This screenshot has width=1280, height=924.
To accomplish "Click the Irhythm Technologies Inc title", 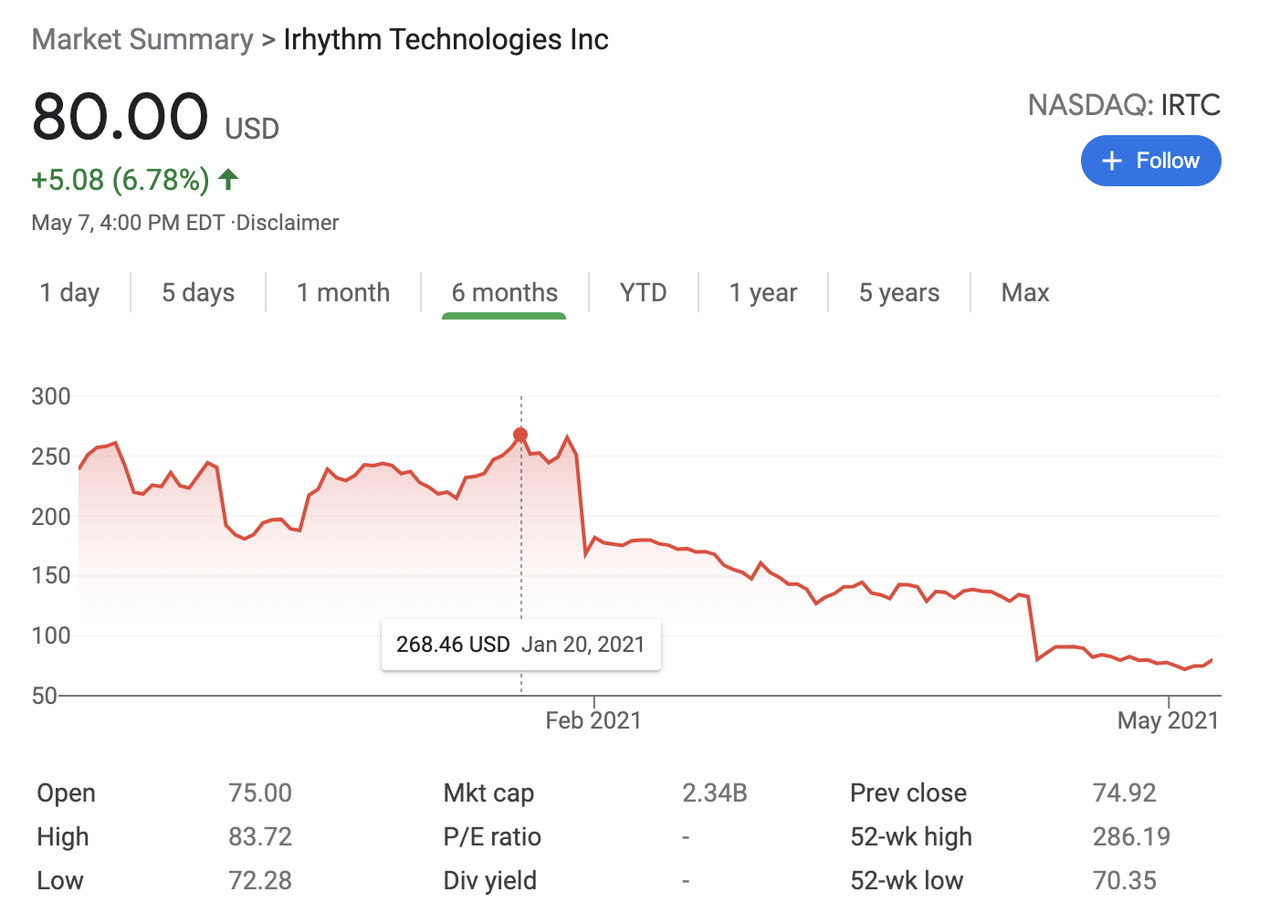I will [x=446, y=40].
